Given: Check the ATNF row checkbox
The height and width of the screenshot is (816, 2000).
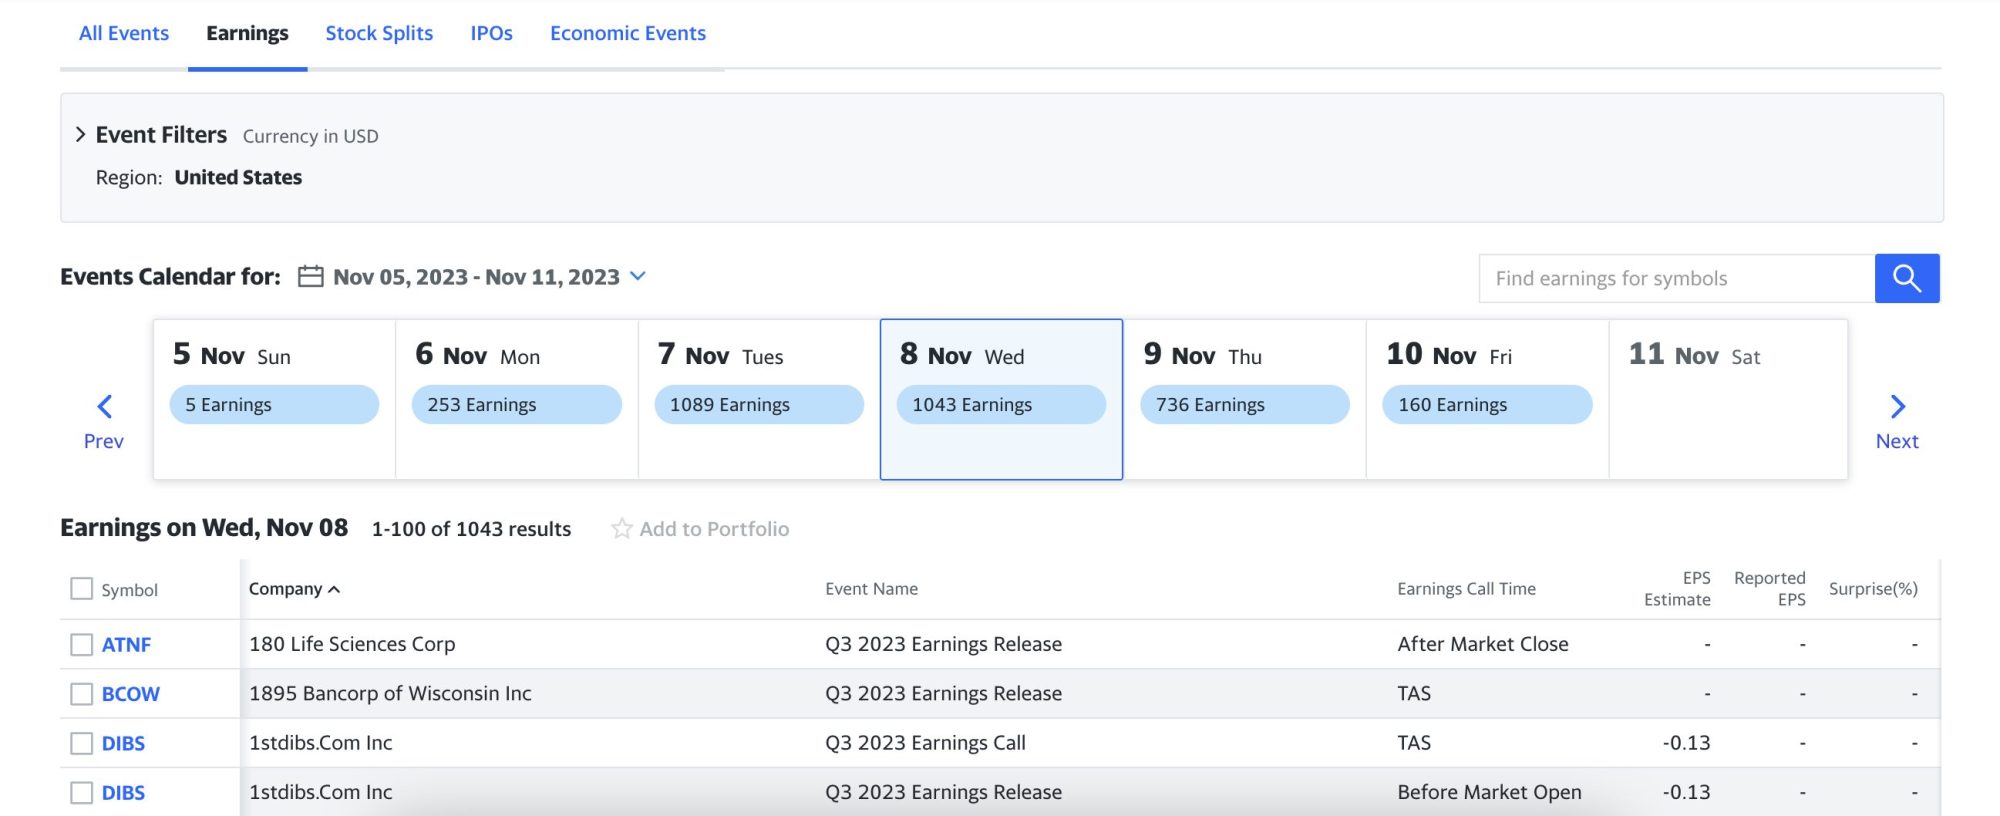Looking at the screenshot, I should click(x=82, y=645).
